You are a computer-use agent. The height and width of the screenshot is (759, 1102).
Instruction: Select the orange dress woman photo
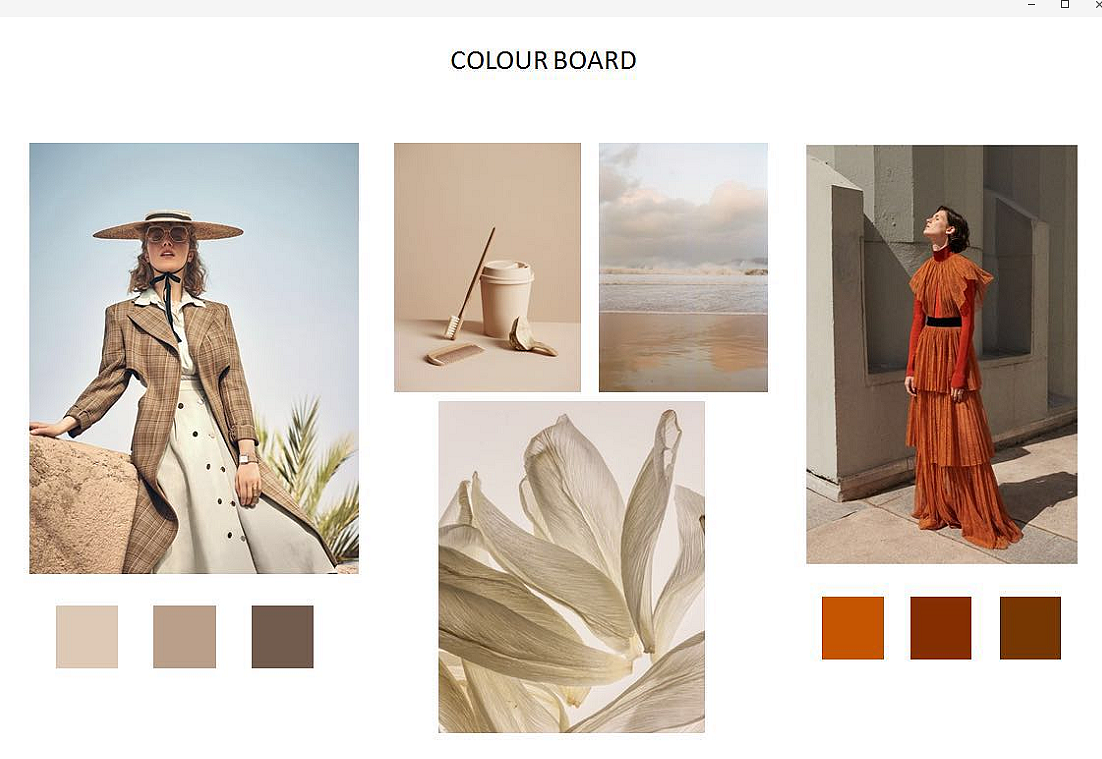(x=942, y=354)
